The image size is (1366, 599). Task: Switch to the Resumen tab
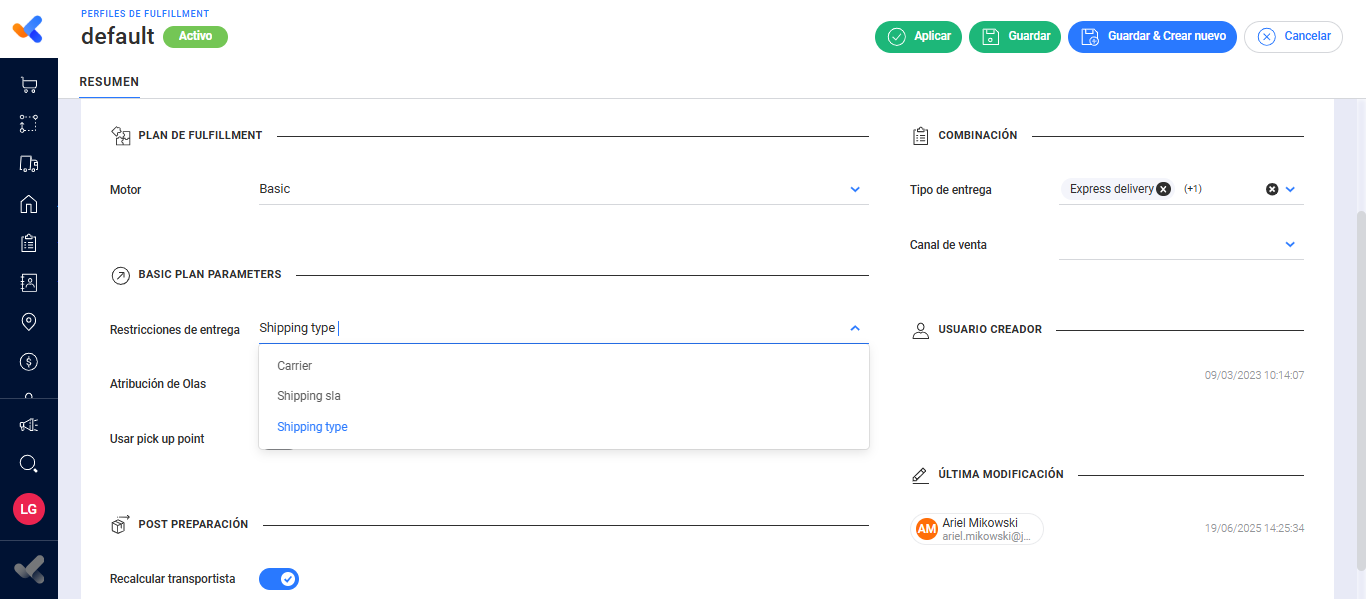pyautogui.click(x=109, y=82)
